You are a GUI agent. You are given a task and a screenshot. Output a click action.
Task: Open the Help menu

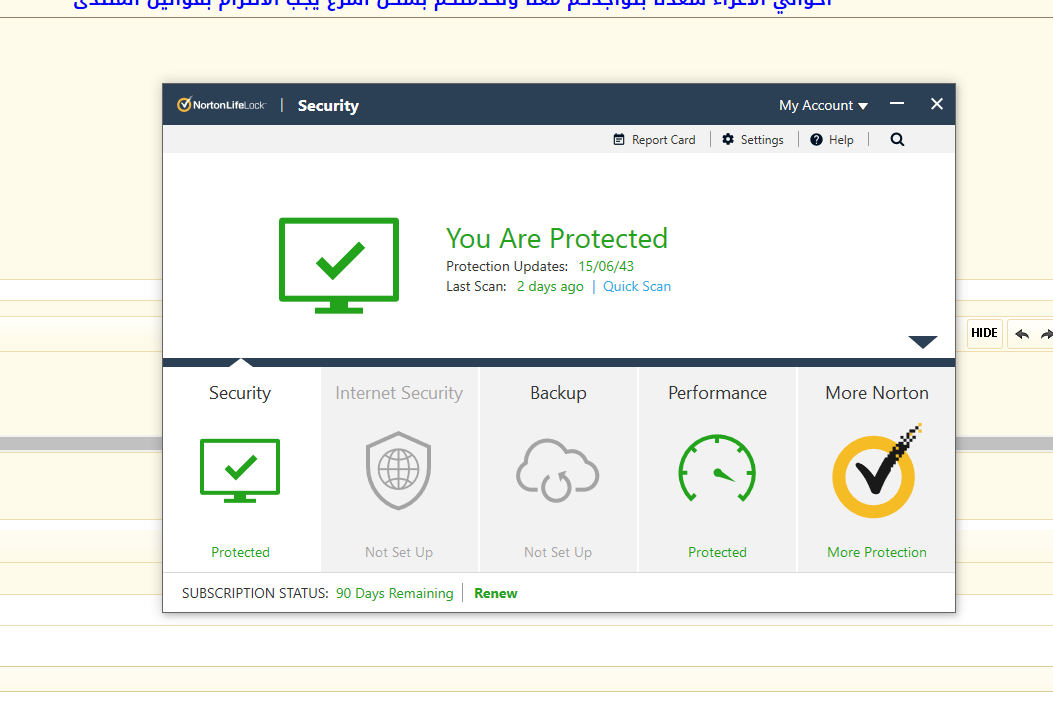831,140
